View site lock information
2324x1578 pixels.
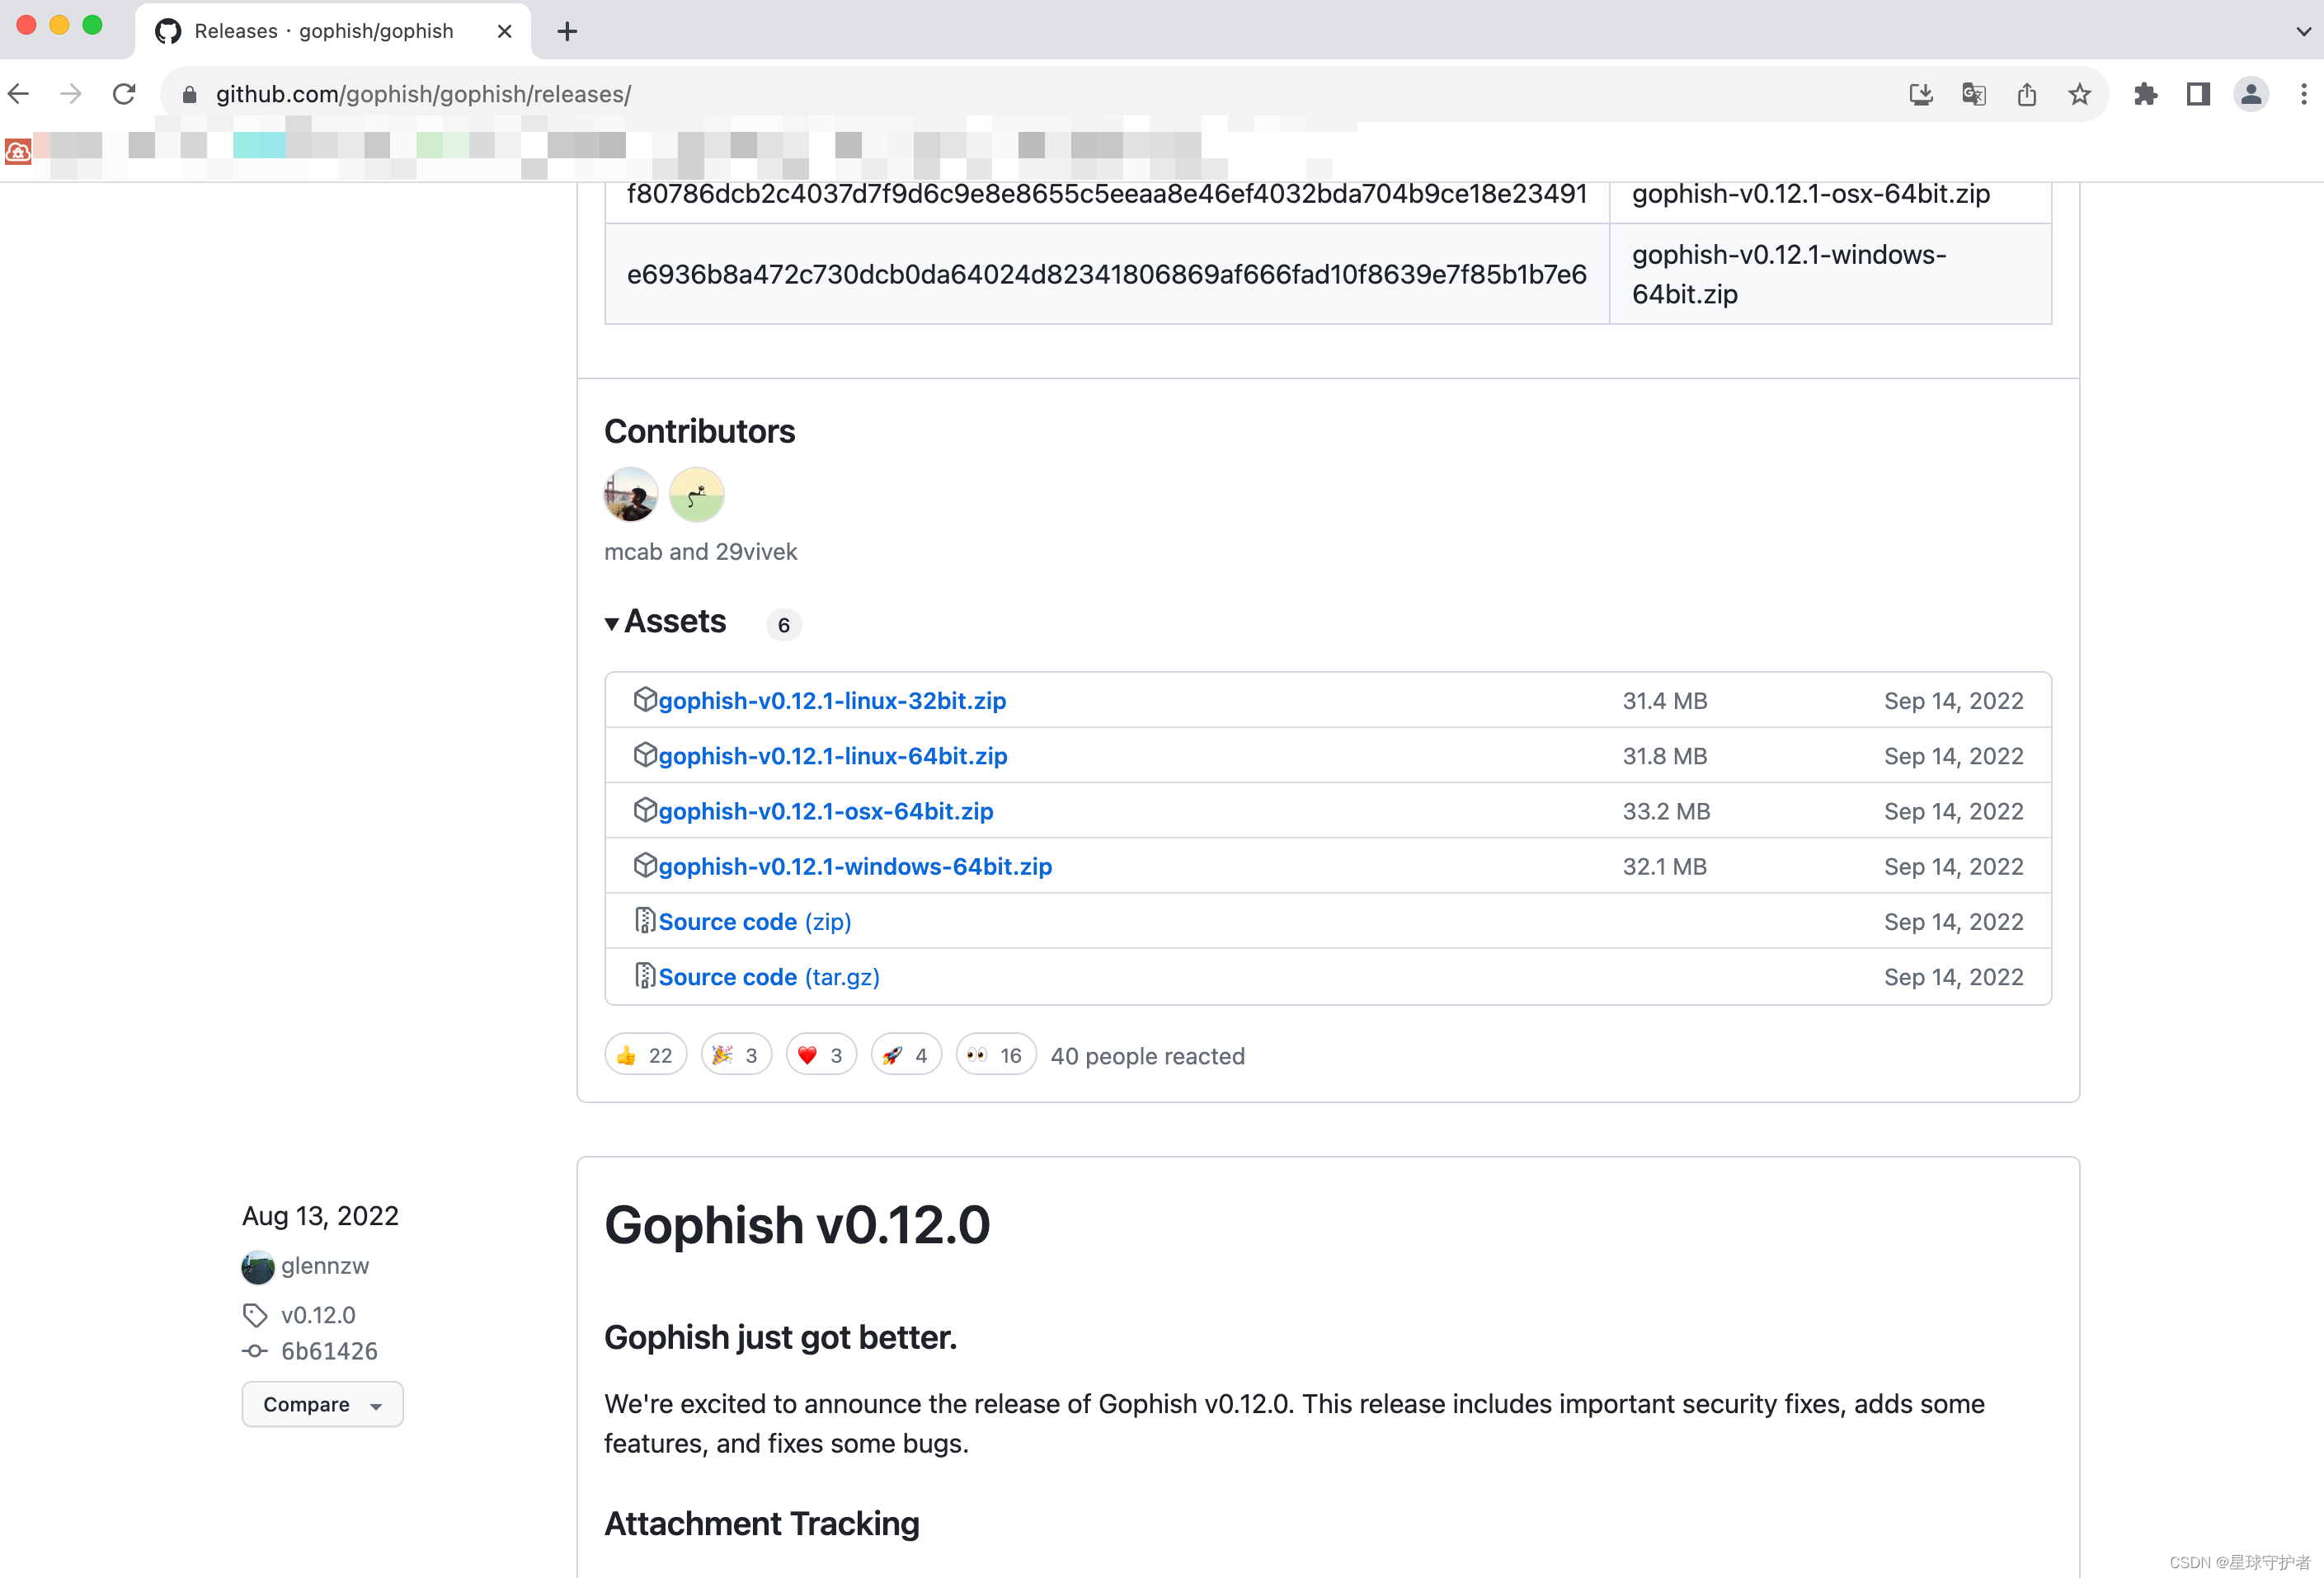click(x=189, y=94)
